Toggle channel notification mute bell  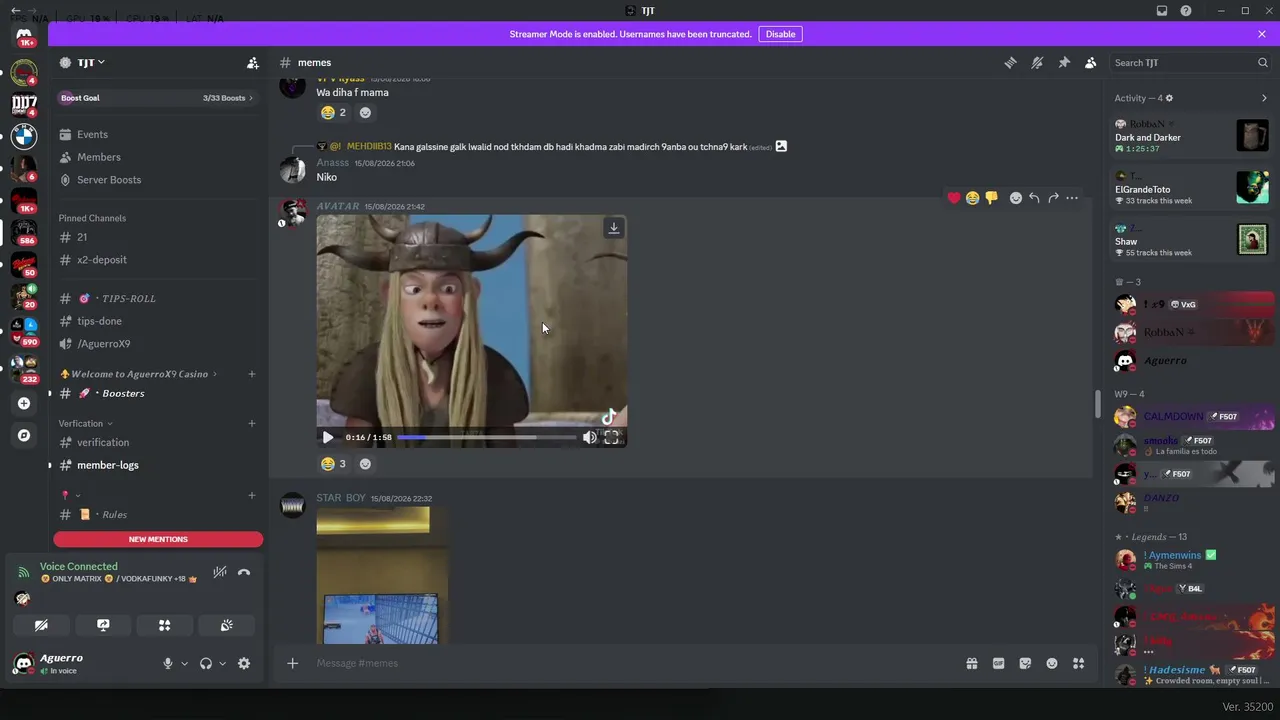point(1037,63)
